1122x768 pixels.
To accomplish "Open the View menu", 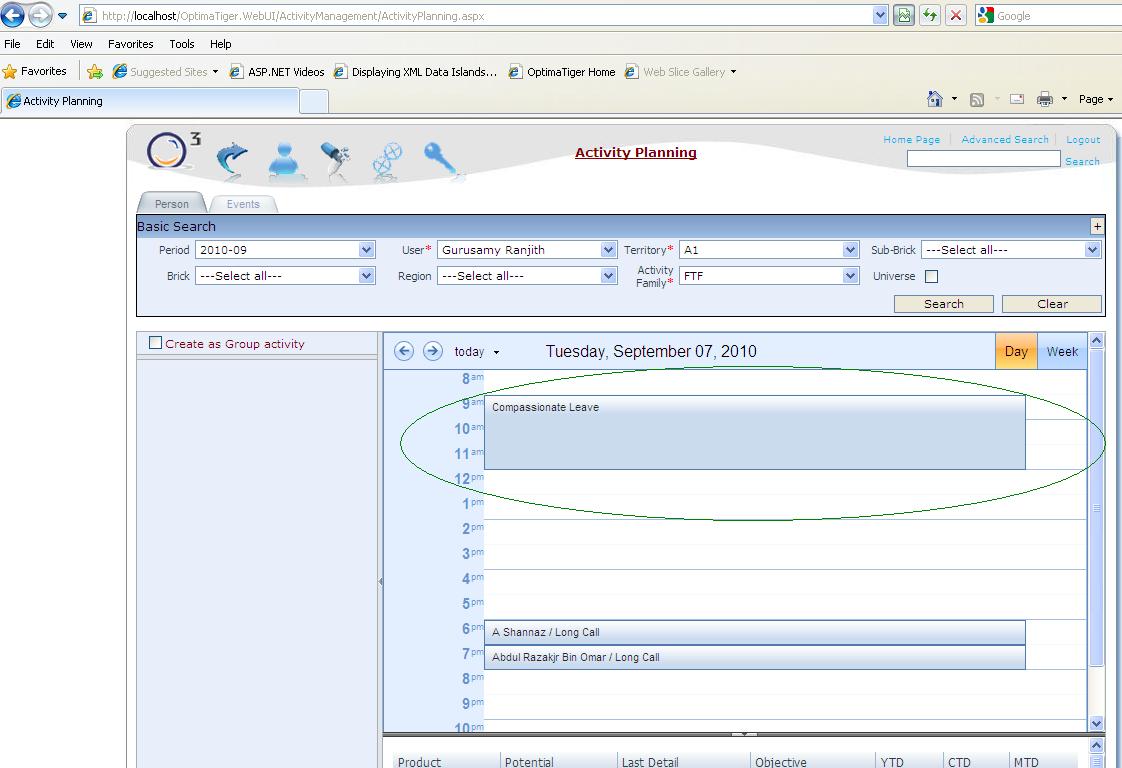I will pyautogui.click(x=81, y=44).
